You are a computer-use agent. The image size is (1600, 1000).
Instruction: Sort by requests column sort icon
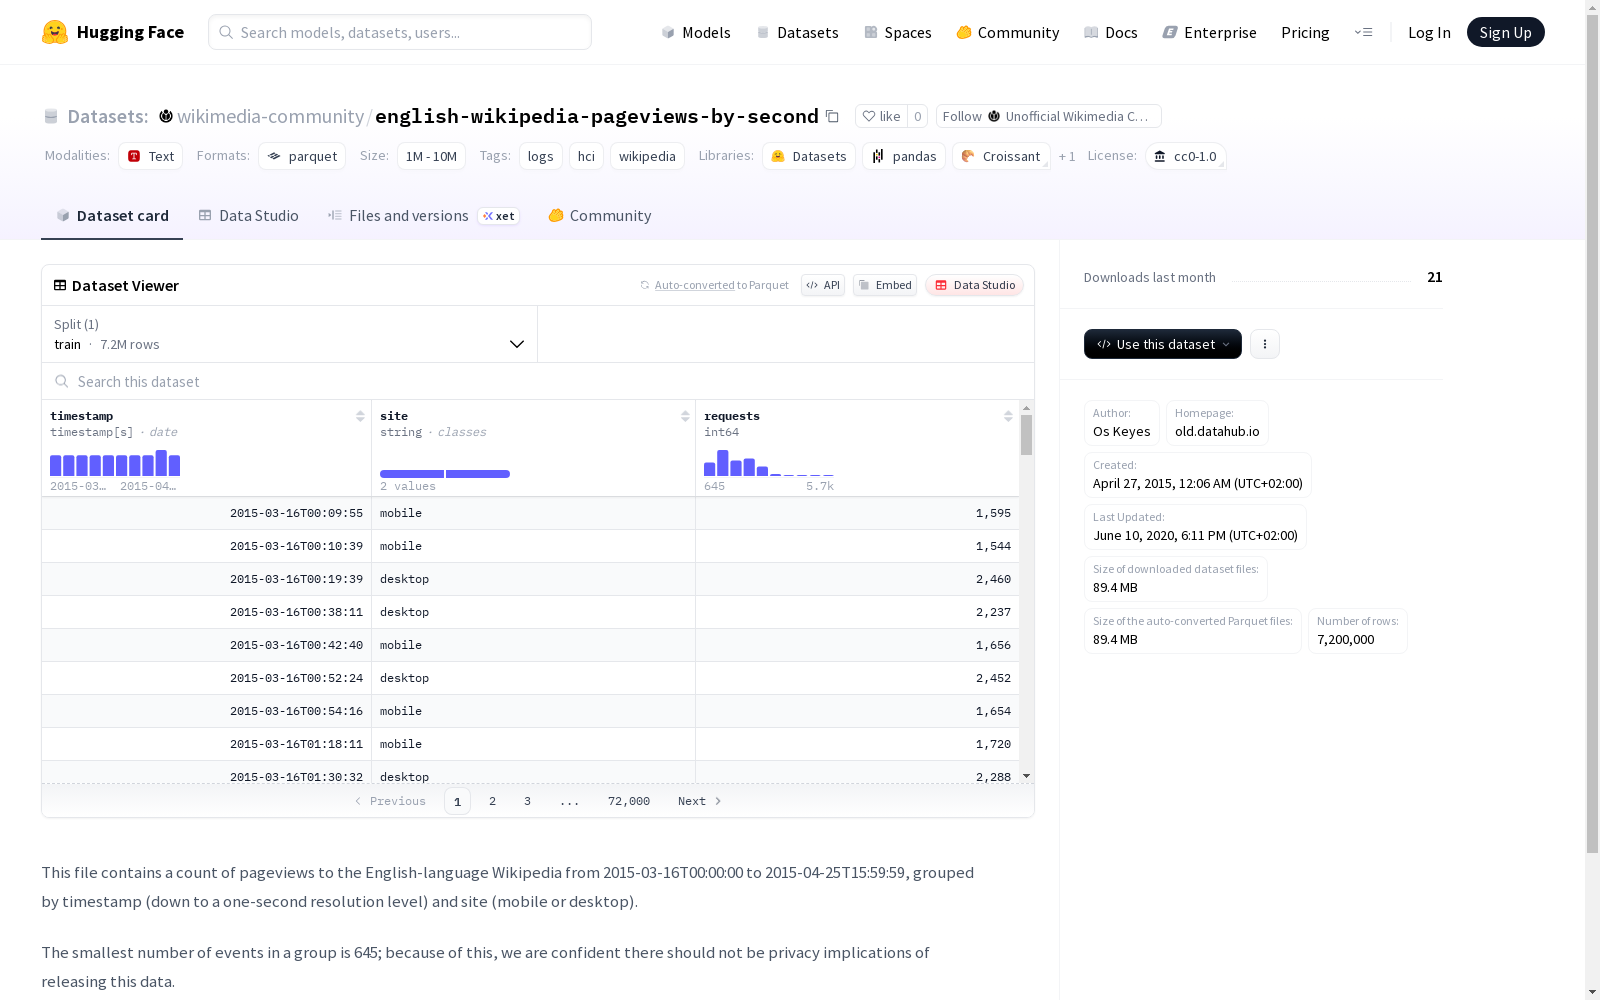click(1008, 416)
